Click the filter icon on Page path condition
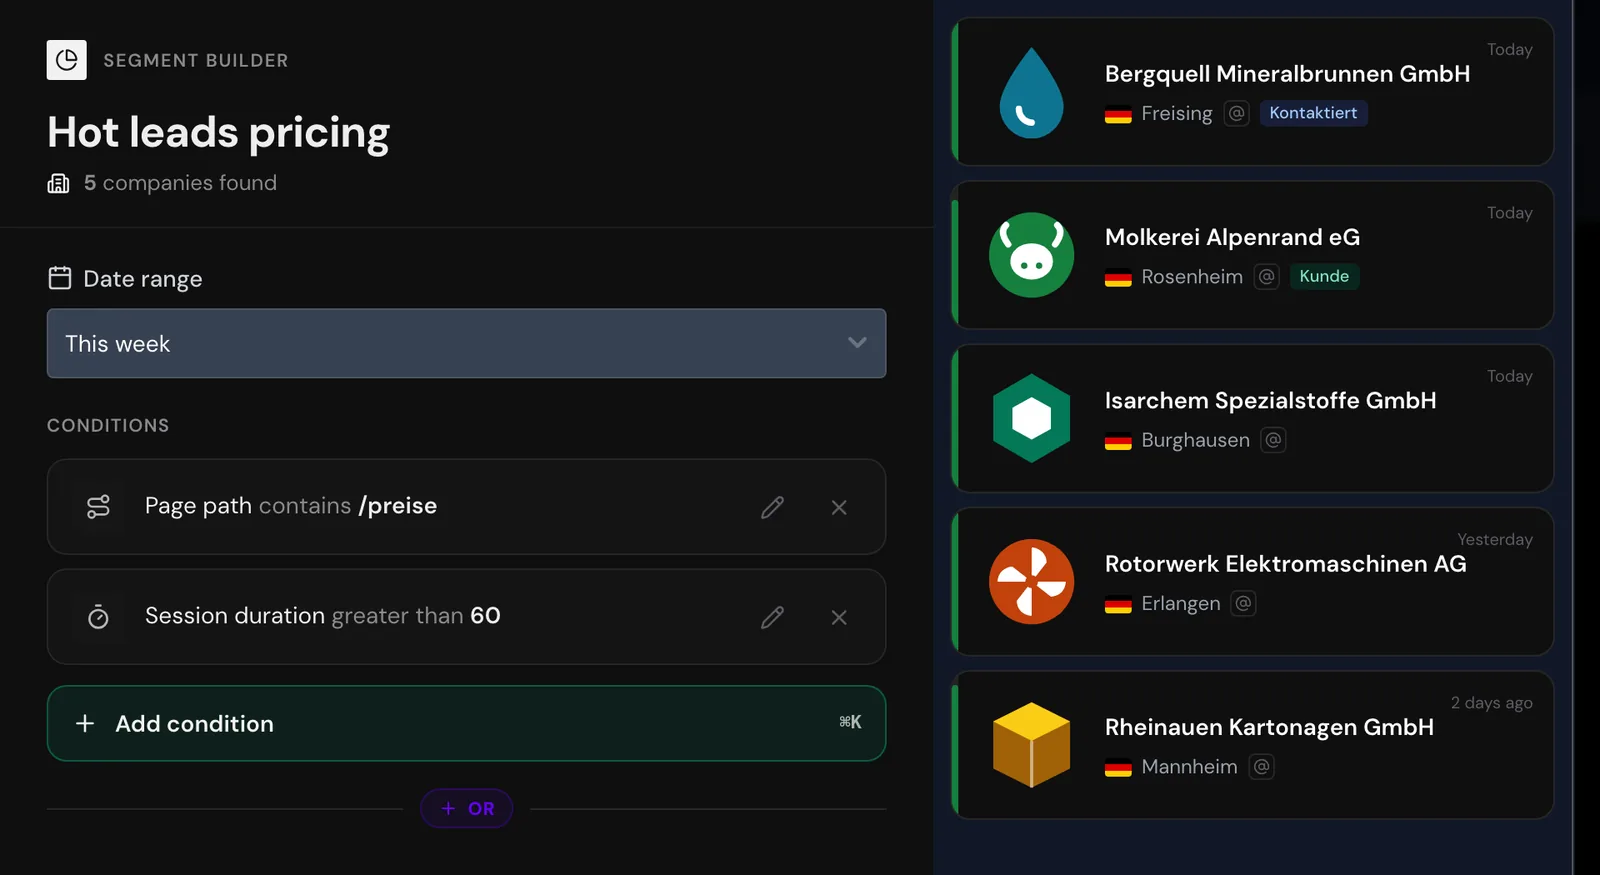The image size is (1600, 875). 98,507
